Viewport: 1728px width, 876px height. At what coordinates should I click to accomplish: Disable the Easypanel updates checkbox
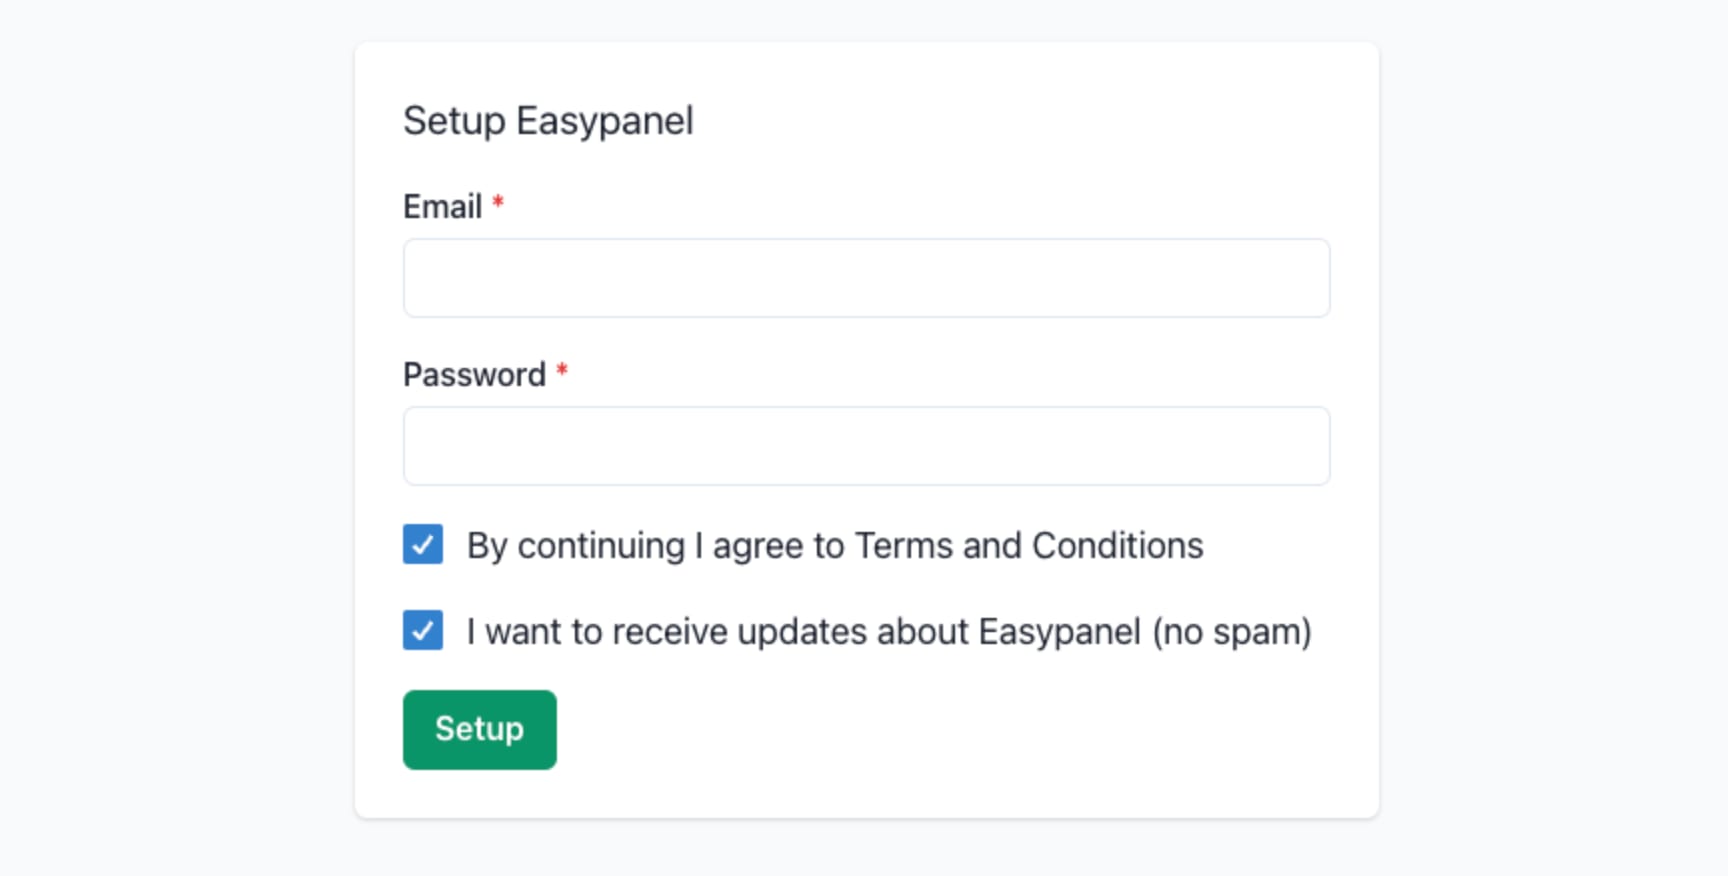pyautogui.click(x=422, y=630)
